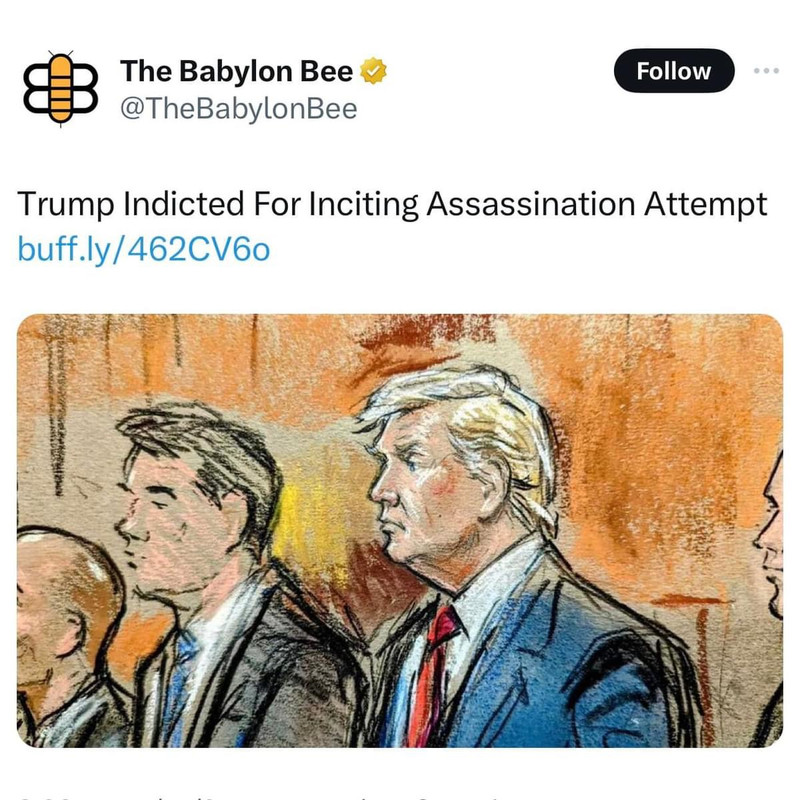
Task: Click the gold verified checkmark badge
Action: pyautogui.click(x=373, y=71)
